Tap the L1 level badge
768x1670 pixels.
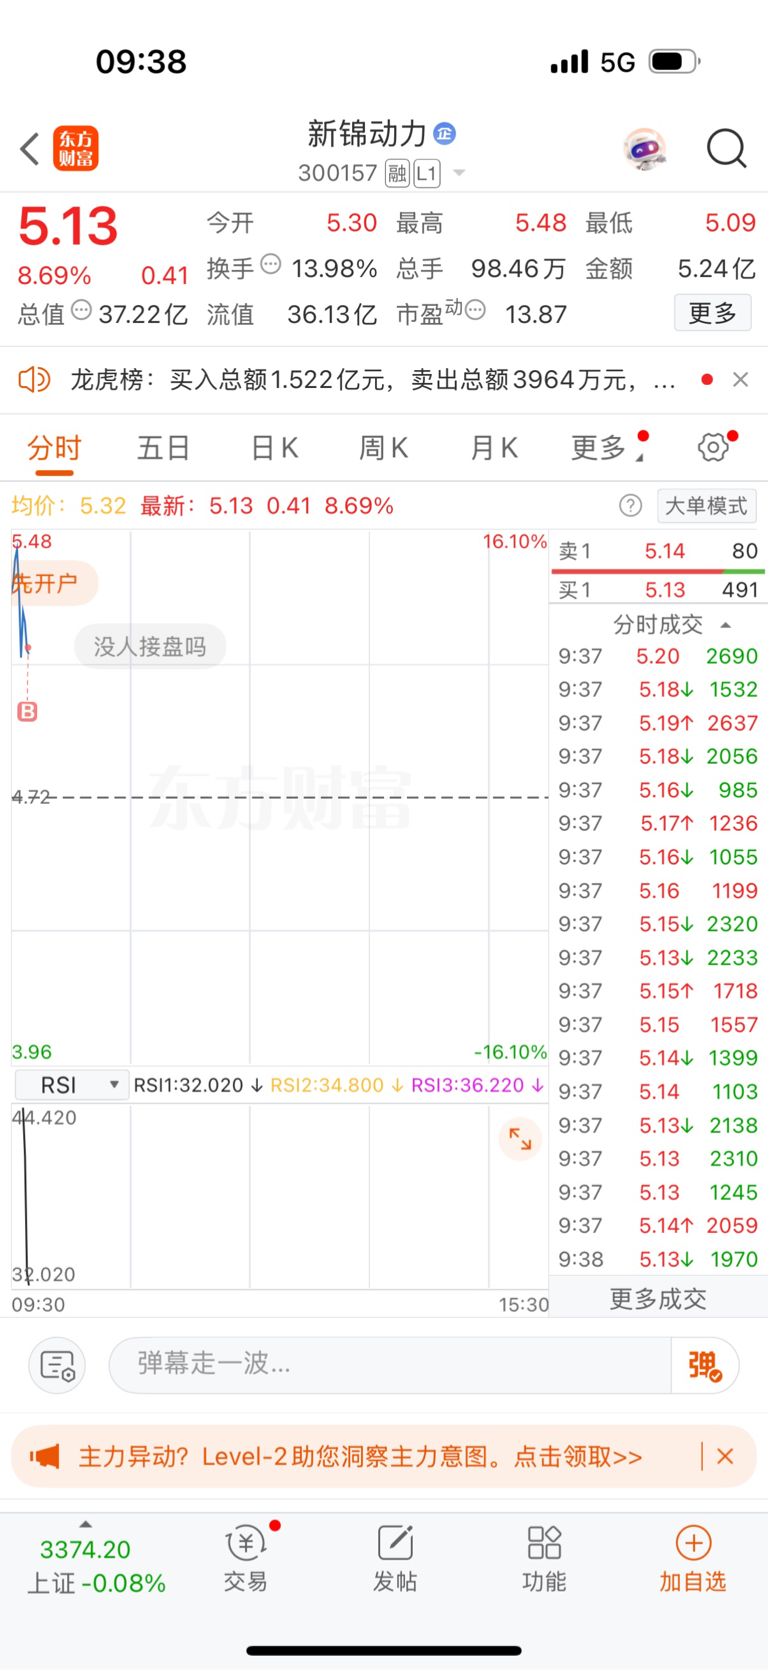point(427,174)
